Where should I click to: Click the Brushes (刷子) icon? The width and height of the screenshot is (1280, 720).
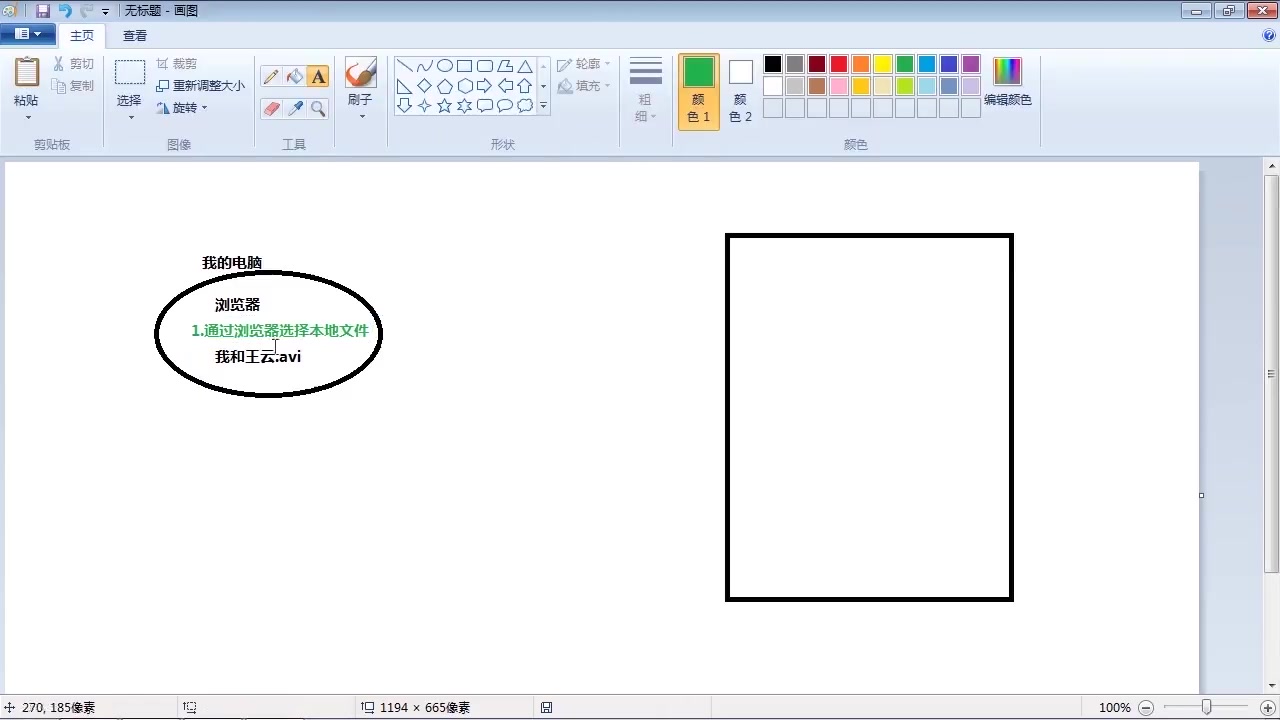point(360,73)
